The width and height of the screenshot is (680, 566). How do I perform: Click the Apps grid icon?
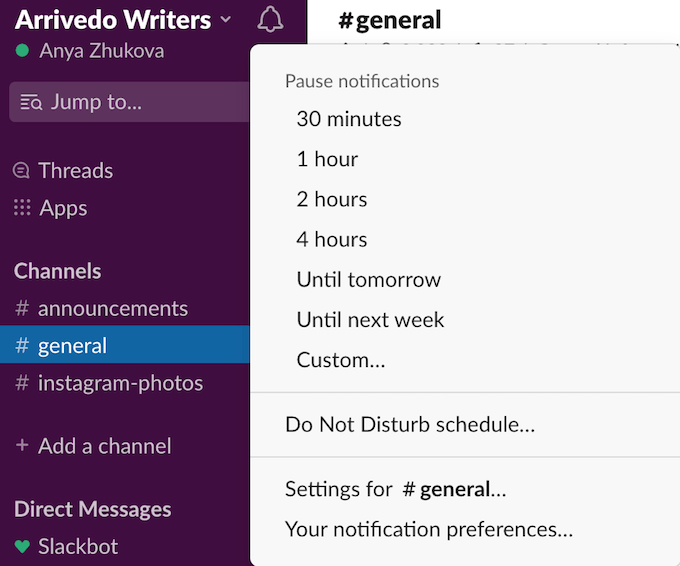pos(22,208)
